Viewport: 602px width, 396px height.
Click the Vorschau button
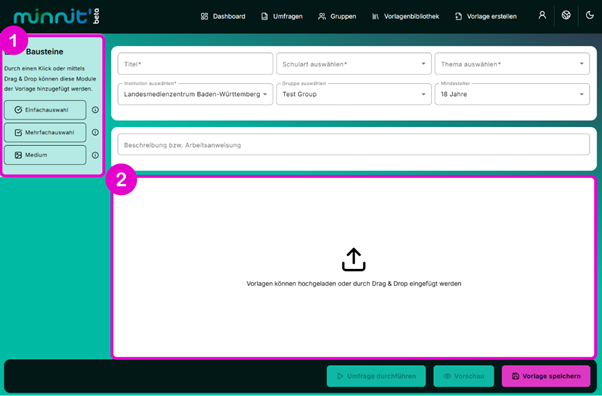(464, 376)
